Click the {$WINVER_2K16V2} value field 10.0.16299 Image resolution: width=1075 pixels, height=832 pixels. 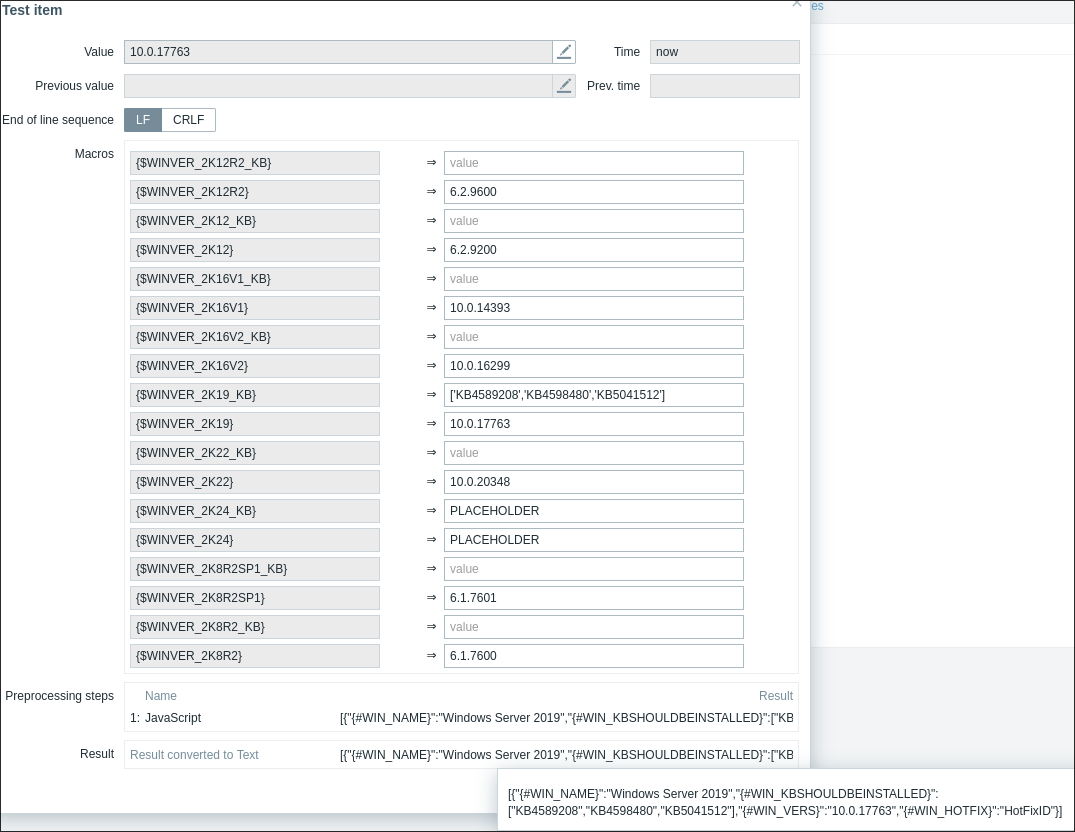tap(593, 366)
